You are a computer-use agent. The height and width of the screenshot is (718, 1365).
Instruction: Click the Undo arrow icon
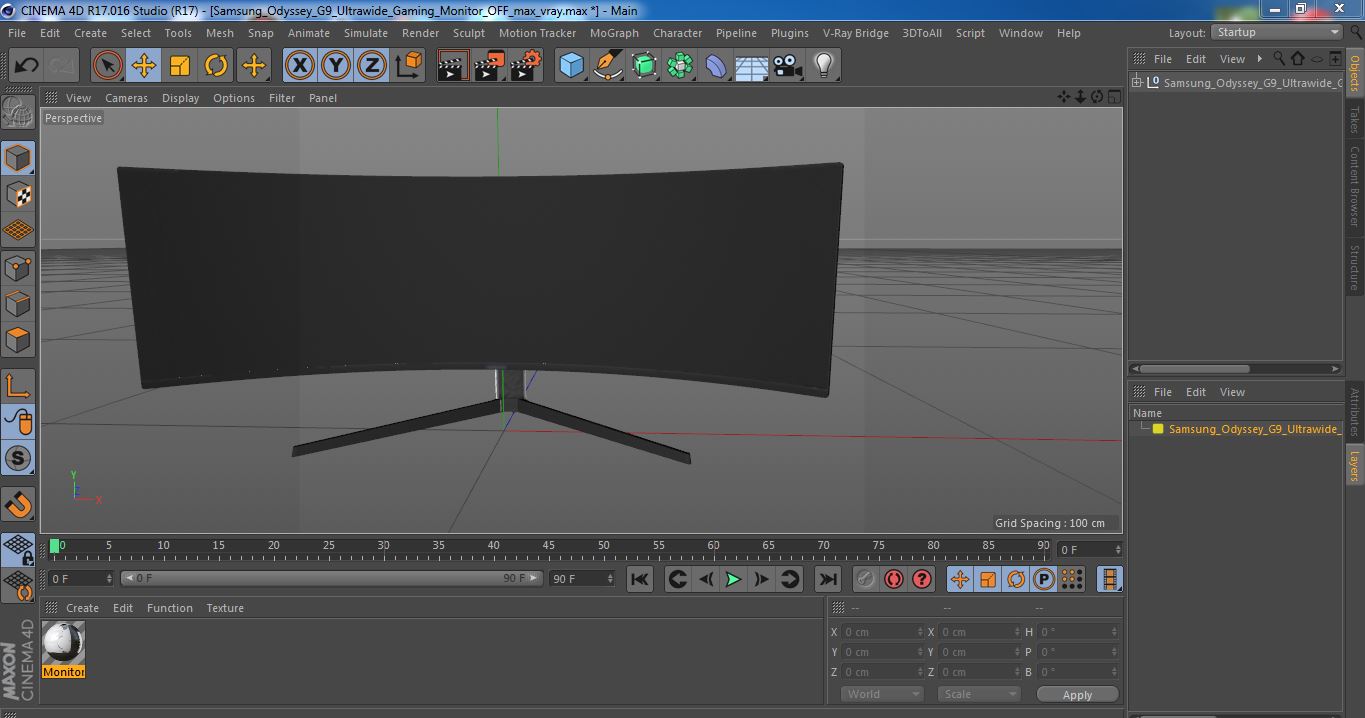26,66
